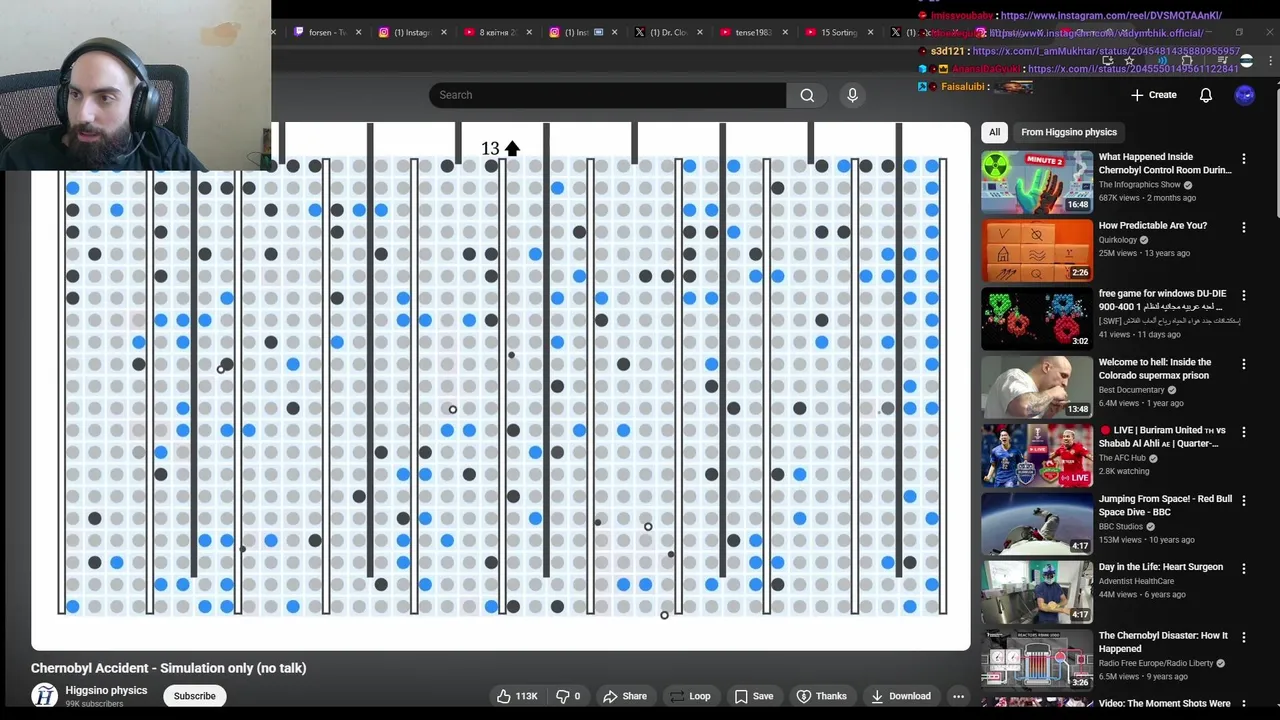Save video to a playlist

tap(753, 696)
